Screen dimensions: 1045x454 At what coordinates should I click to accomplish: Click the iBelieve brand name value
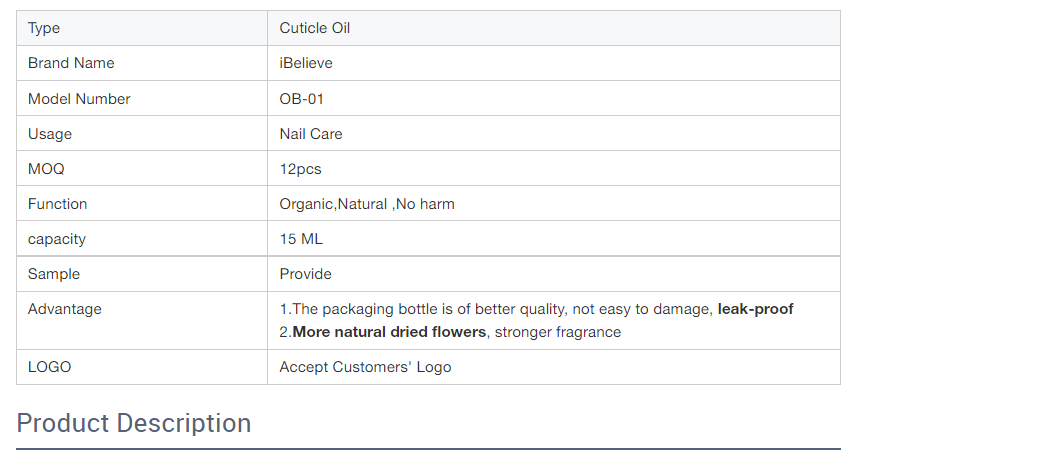click(x=306, y=63)
